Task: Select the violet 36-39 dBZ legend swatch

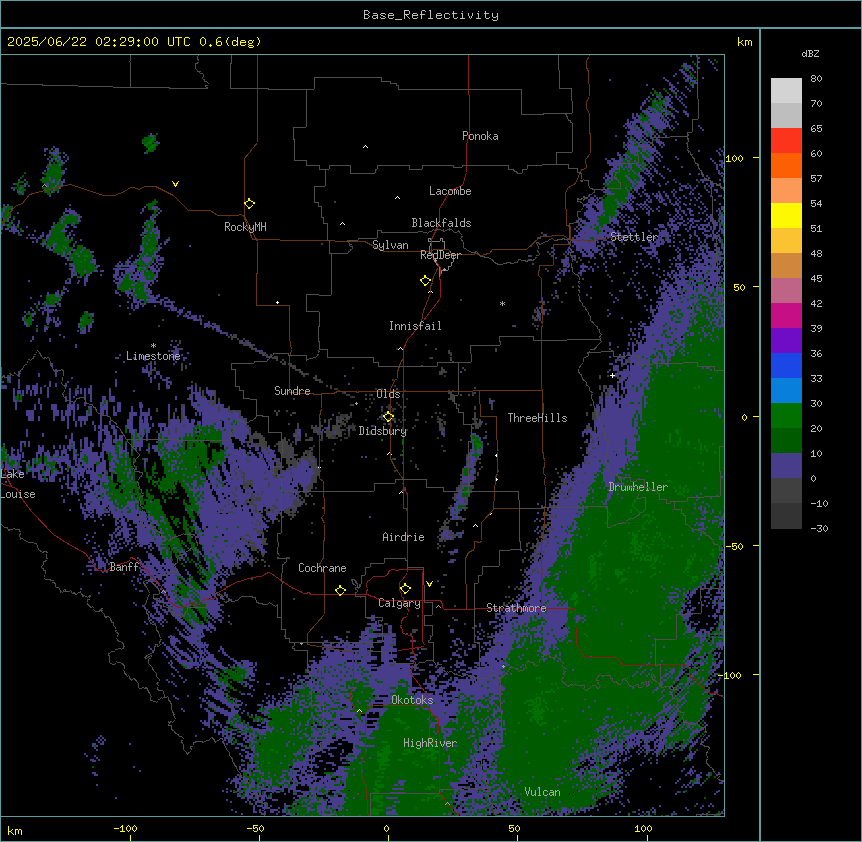Action: [786, 341]
